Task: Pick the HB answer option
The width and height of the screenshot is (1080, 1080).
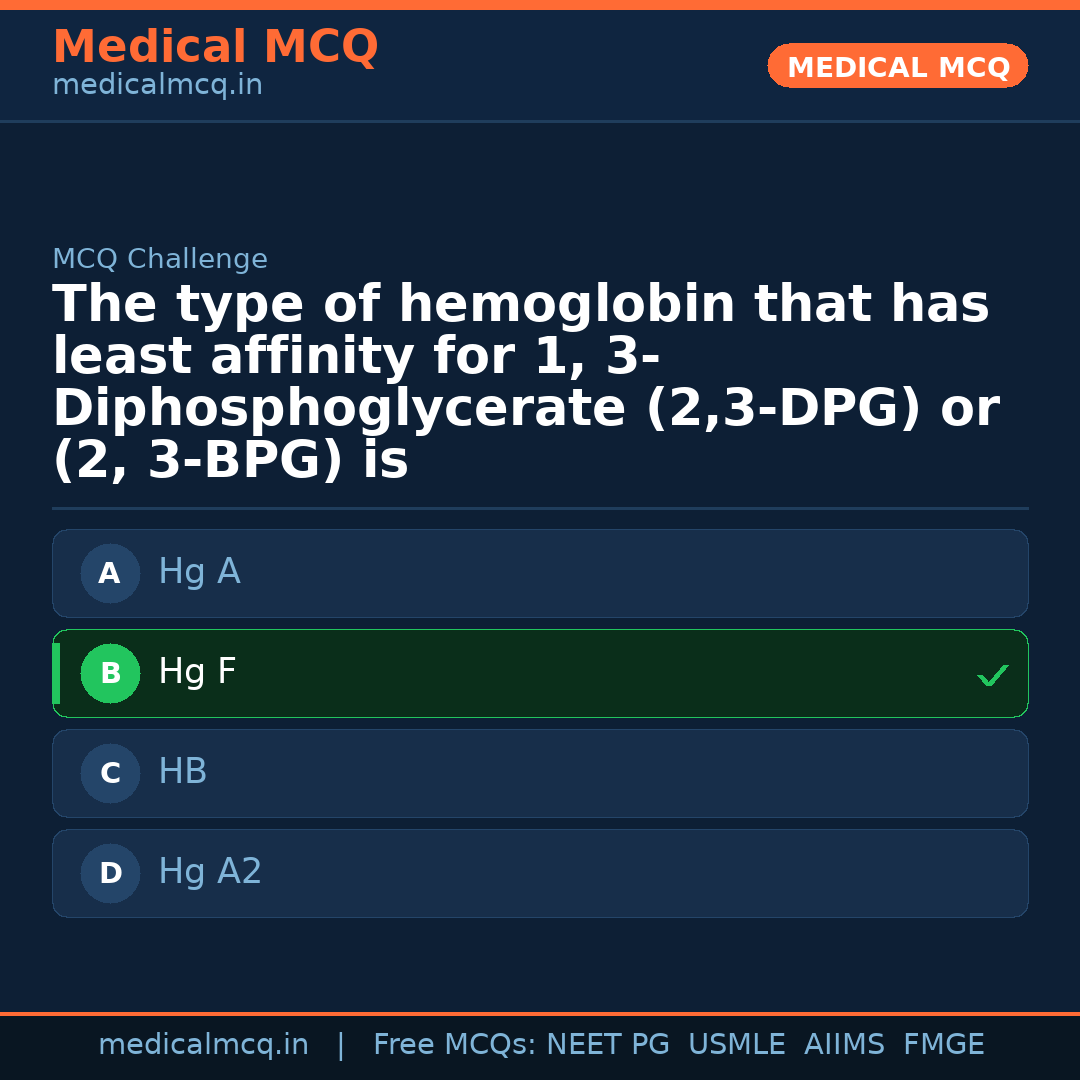Action: tap(540, 774)
